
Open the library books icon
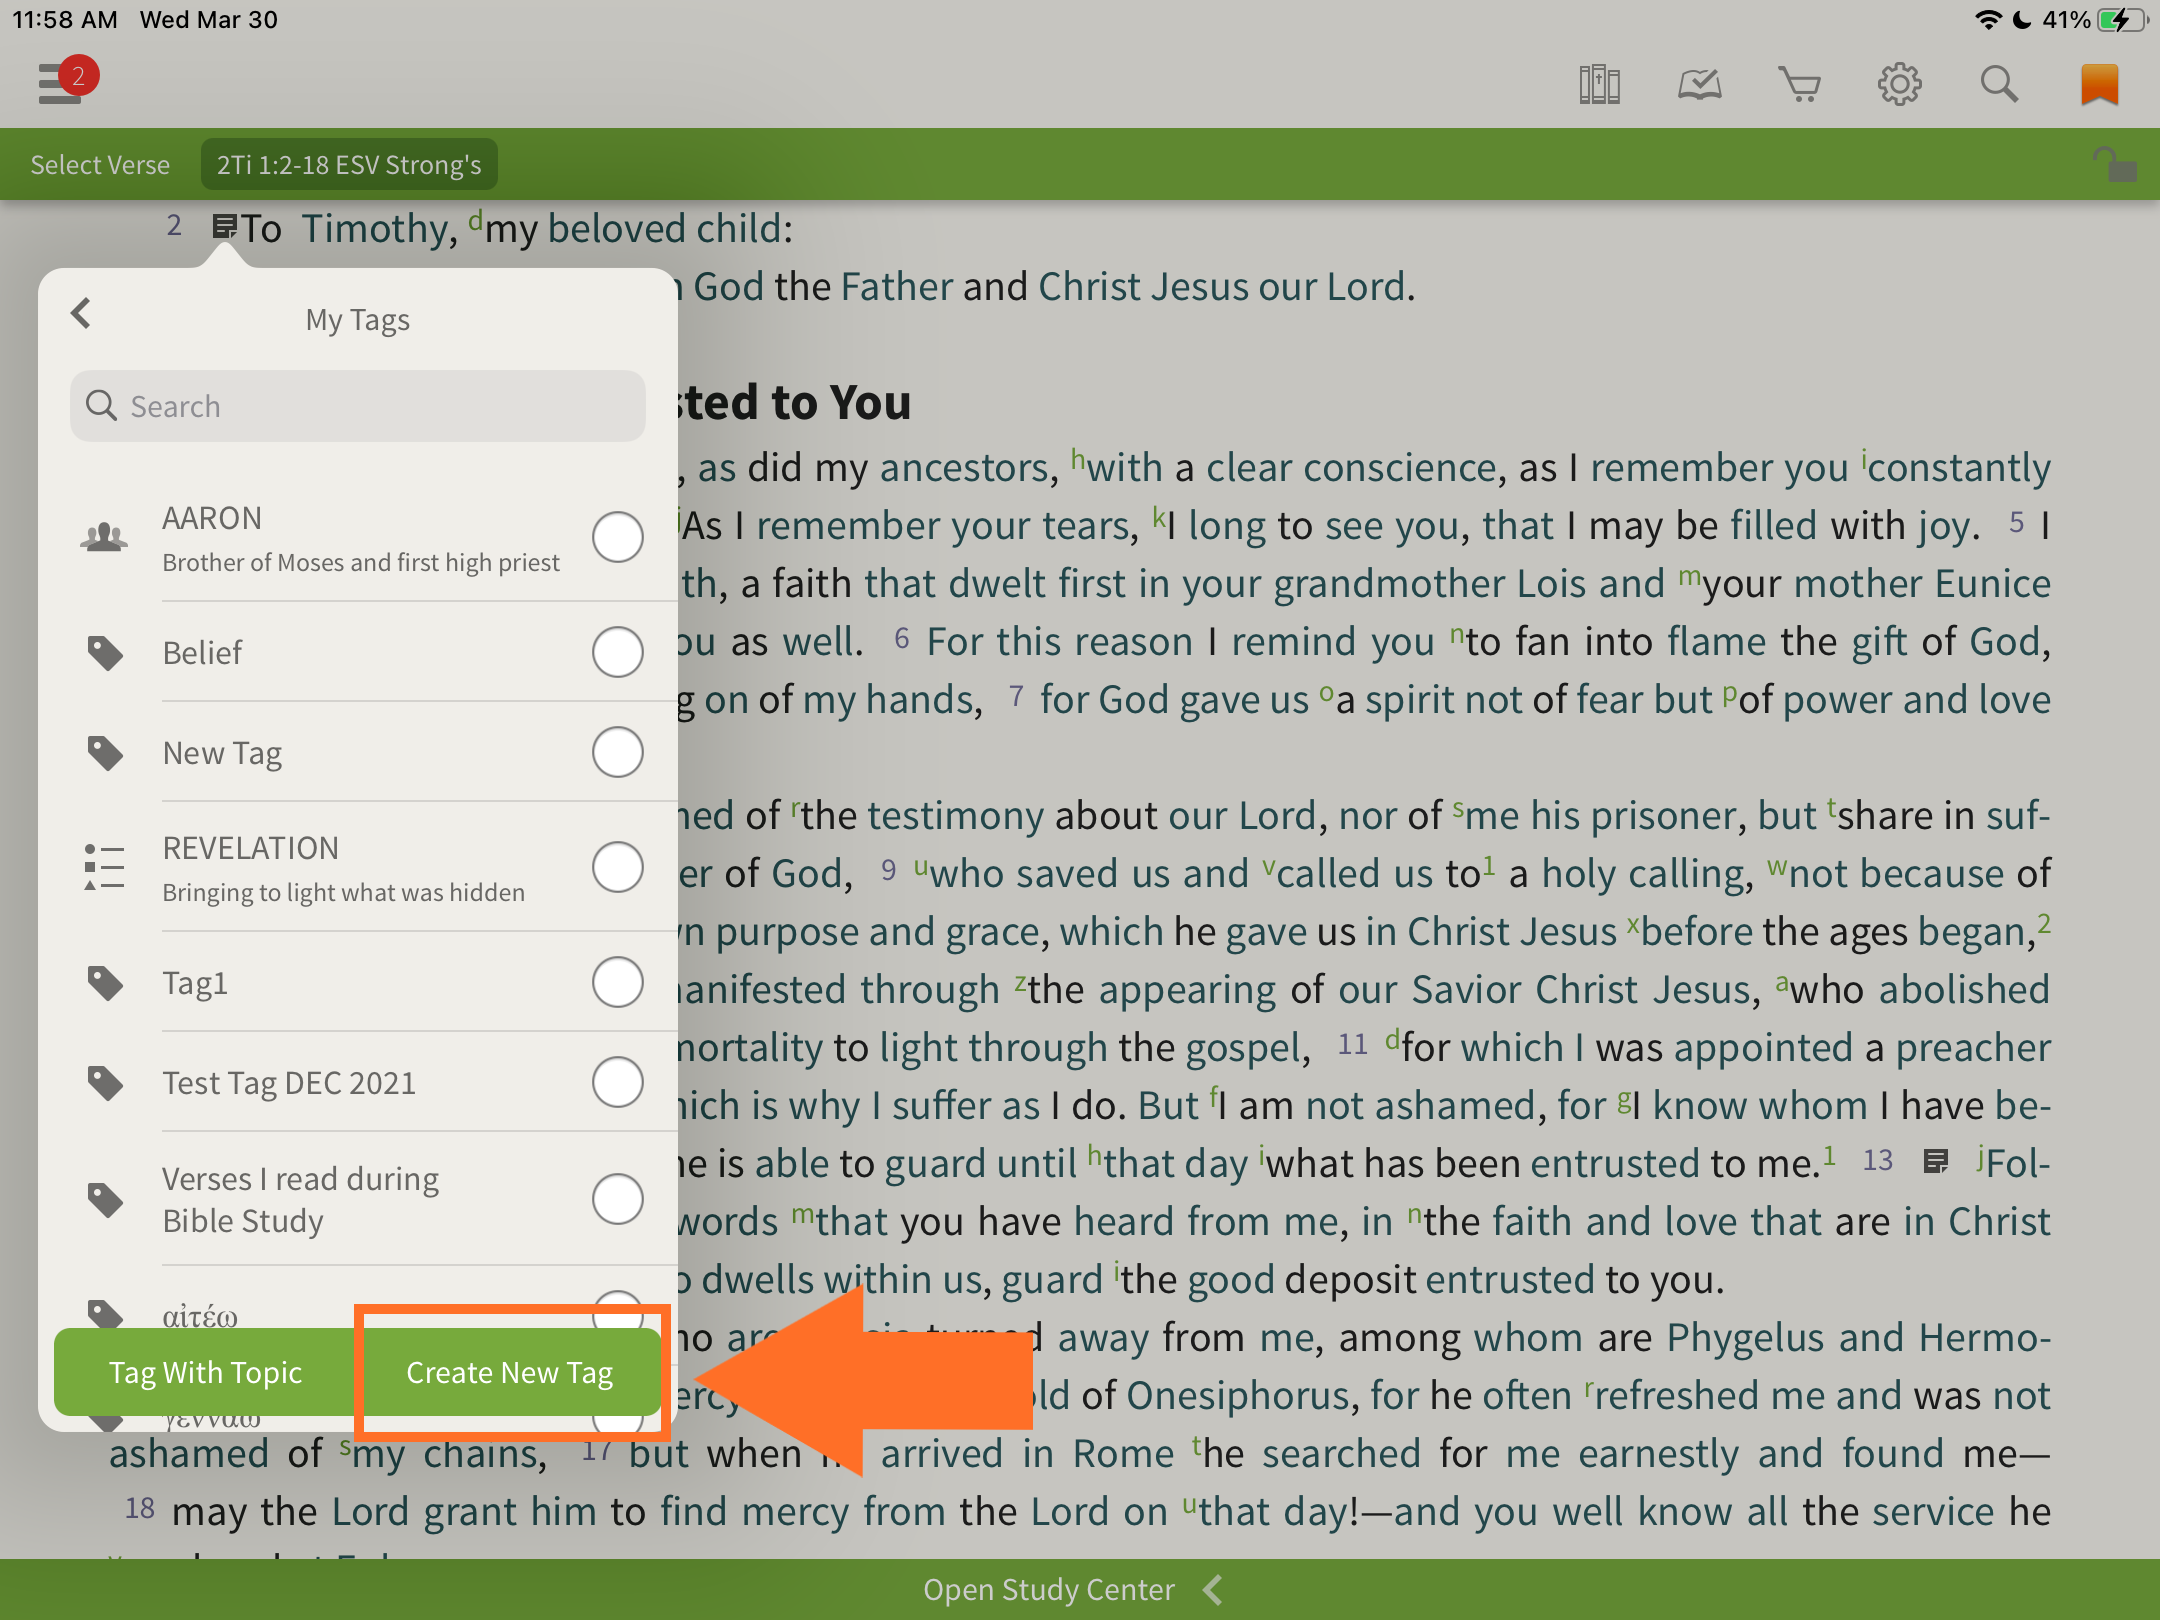pyautogui.click(x=1599, y=85)
